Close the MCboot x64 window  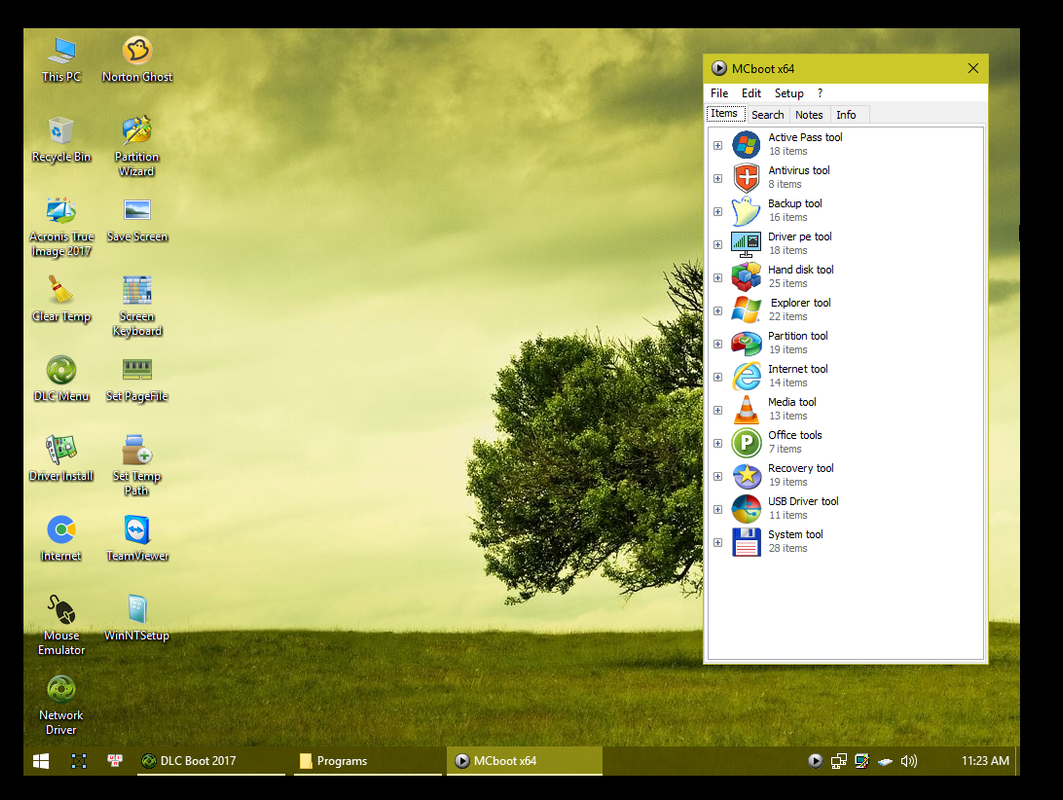973,68
